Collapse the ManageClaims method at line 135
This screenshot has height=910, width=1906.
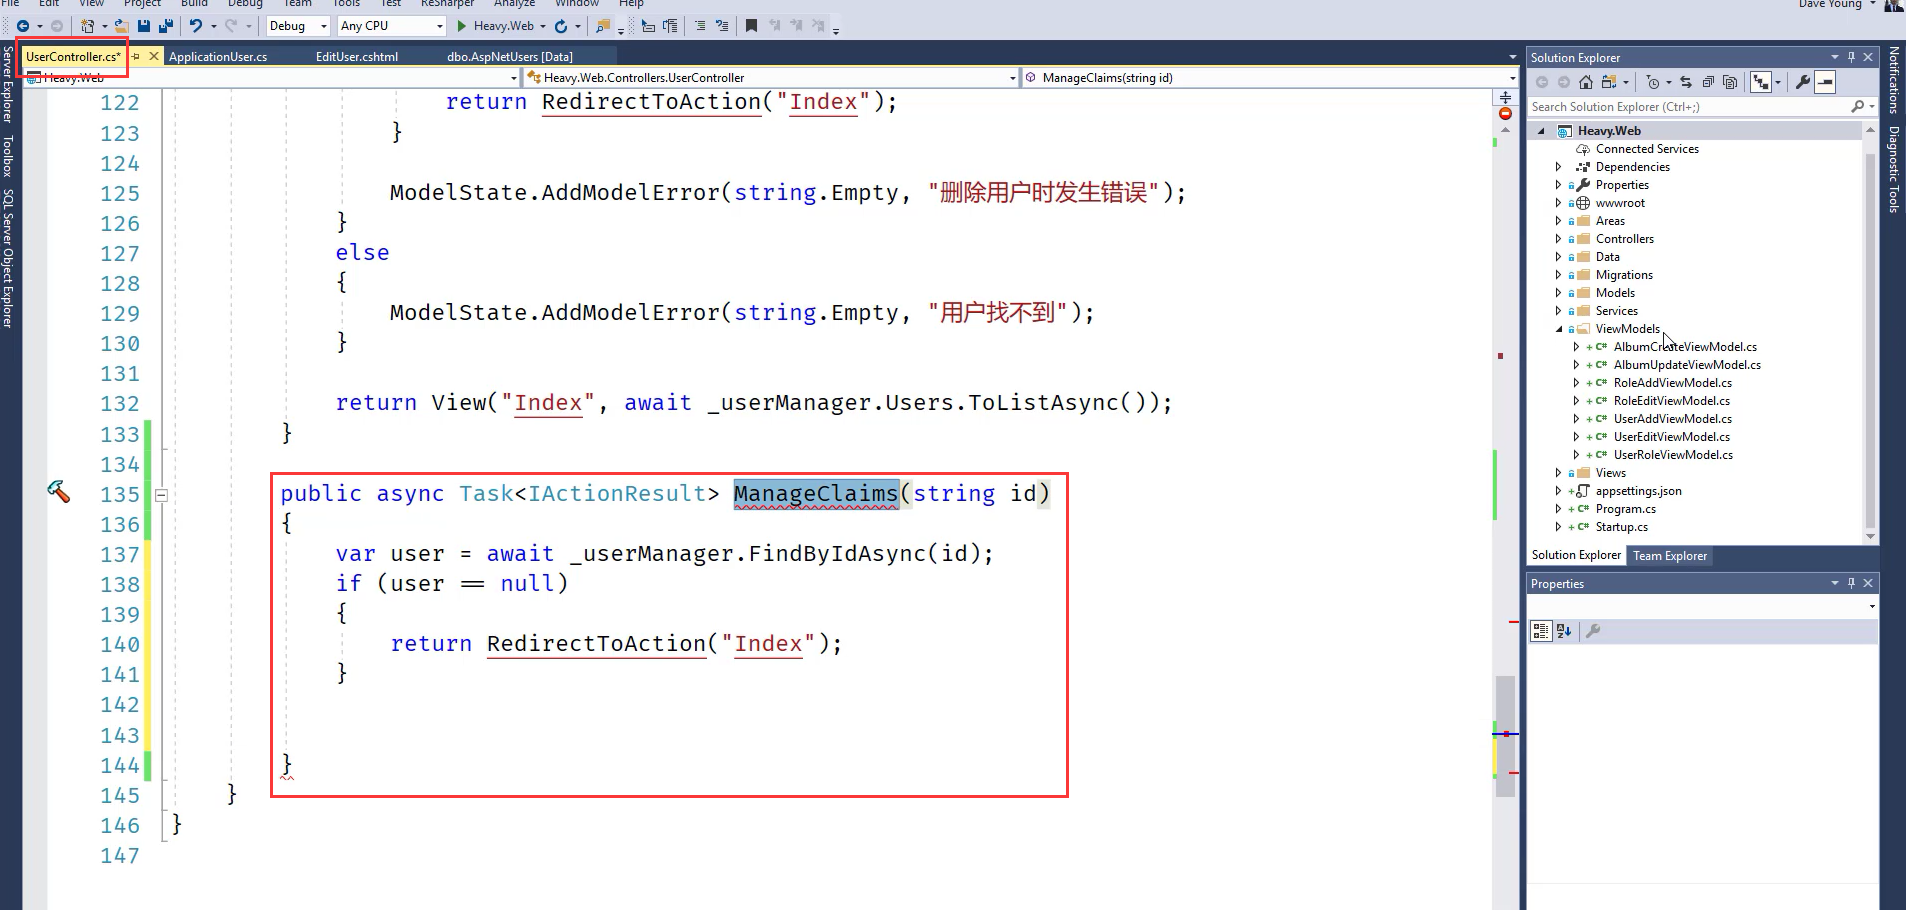[161, 495]
